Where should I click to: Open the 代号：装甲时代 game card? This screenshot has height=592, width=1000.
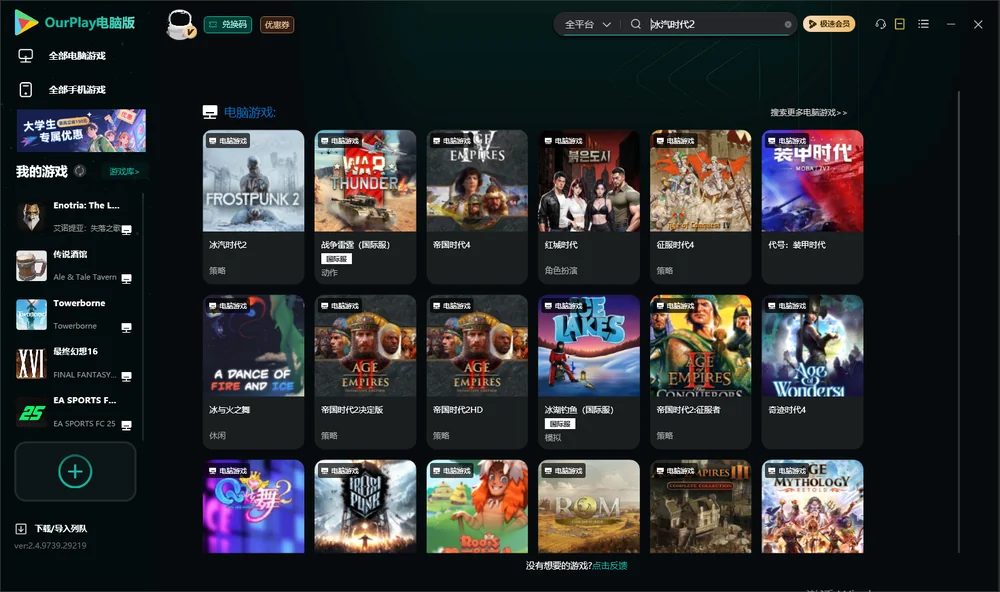point(812,207)
